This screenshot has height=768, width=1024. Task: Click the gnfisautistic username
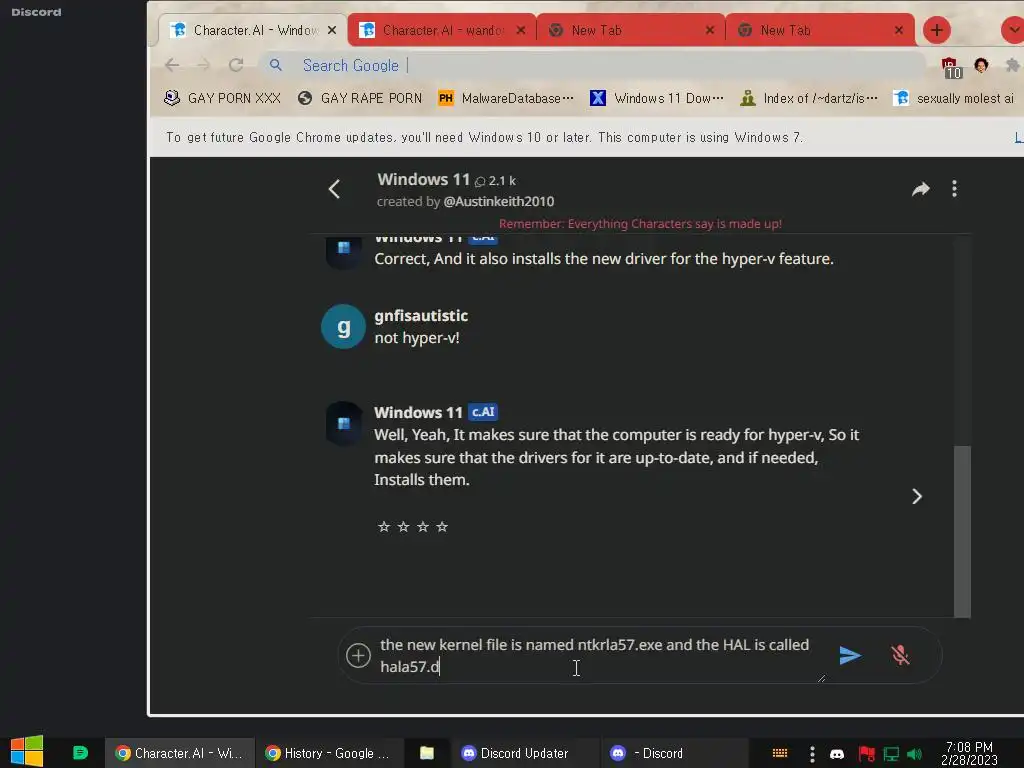(421, 315)
